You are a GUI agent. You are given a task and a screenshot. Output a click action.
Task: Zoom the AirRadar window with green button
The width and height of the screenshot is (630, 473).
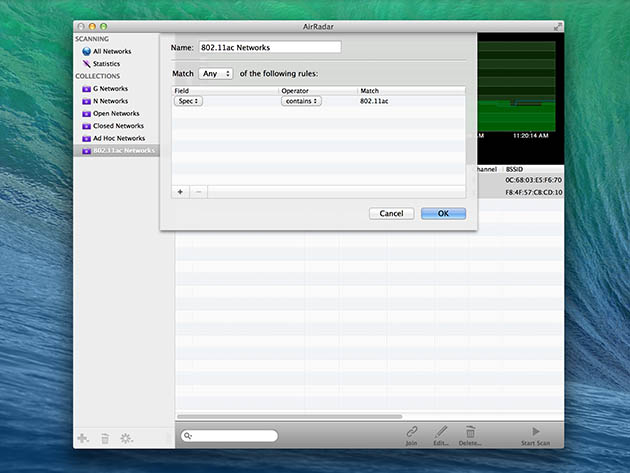[x=104, y=27]
